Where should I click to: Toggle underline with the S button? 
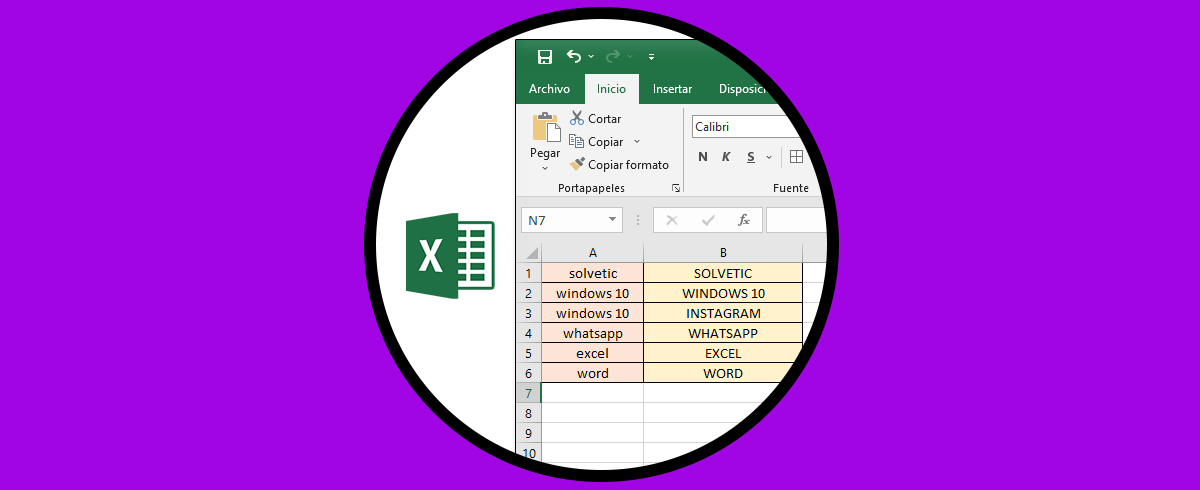[x=750, y=157]
